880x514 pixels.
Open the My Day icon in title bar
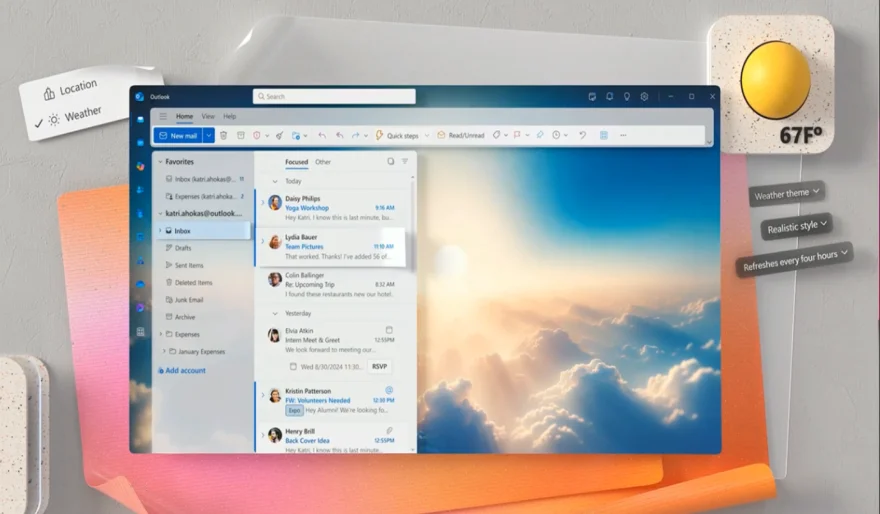pyautogui.click(x=592, y=97)
